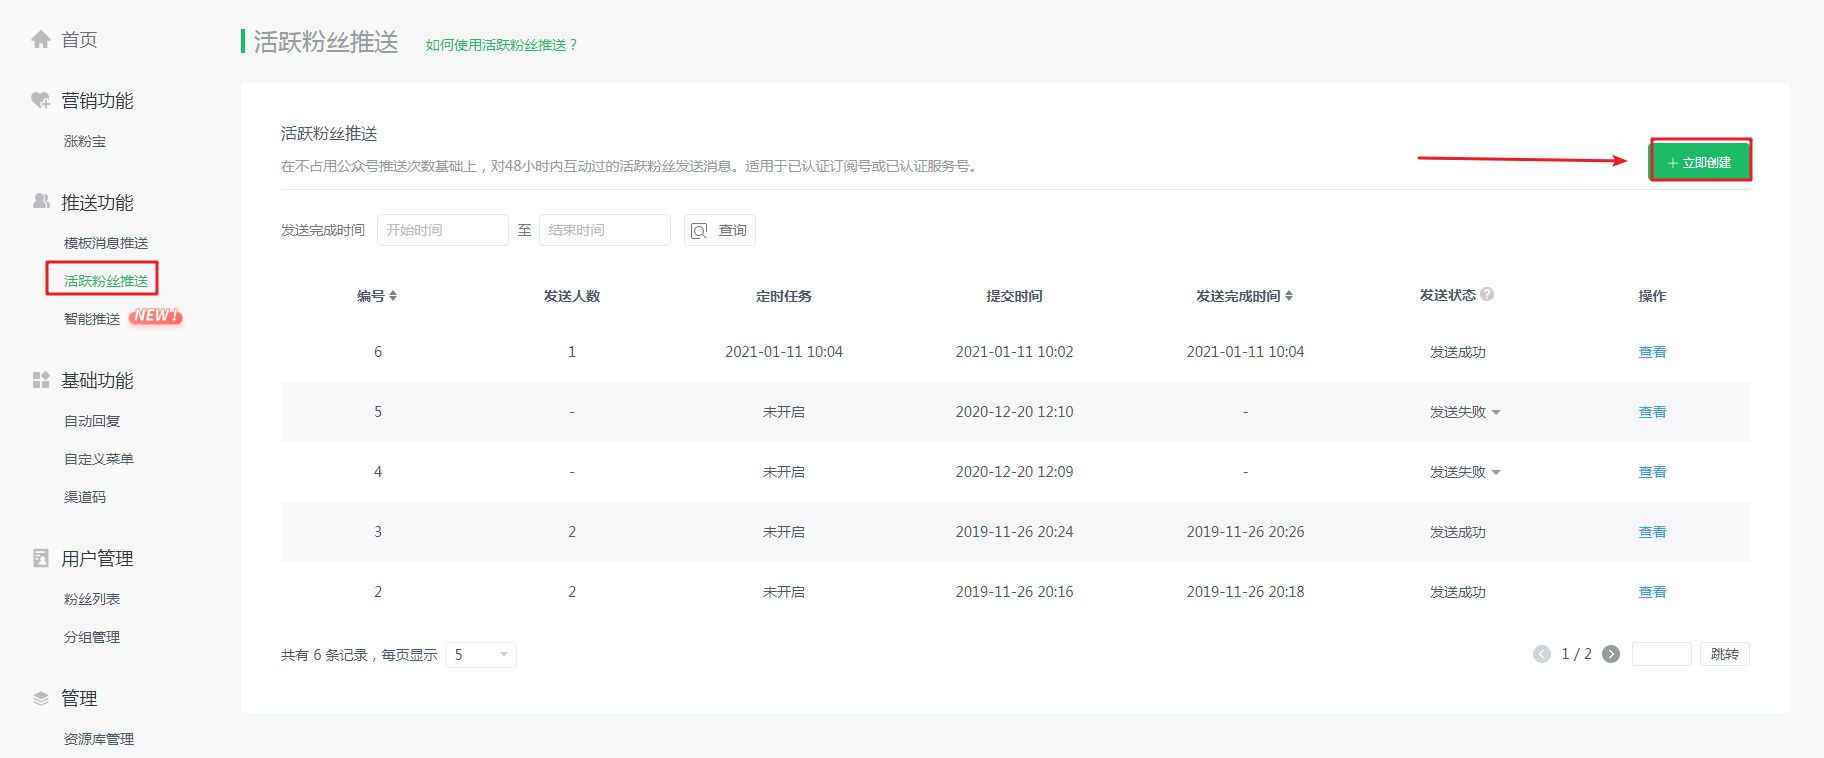Click the 跳转 page jump button
Viewport: 1824px width, 758px height.
[x=1725, y=654]
